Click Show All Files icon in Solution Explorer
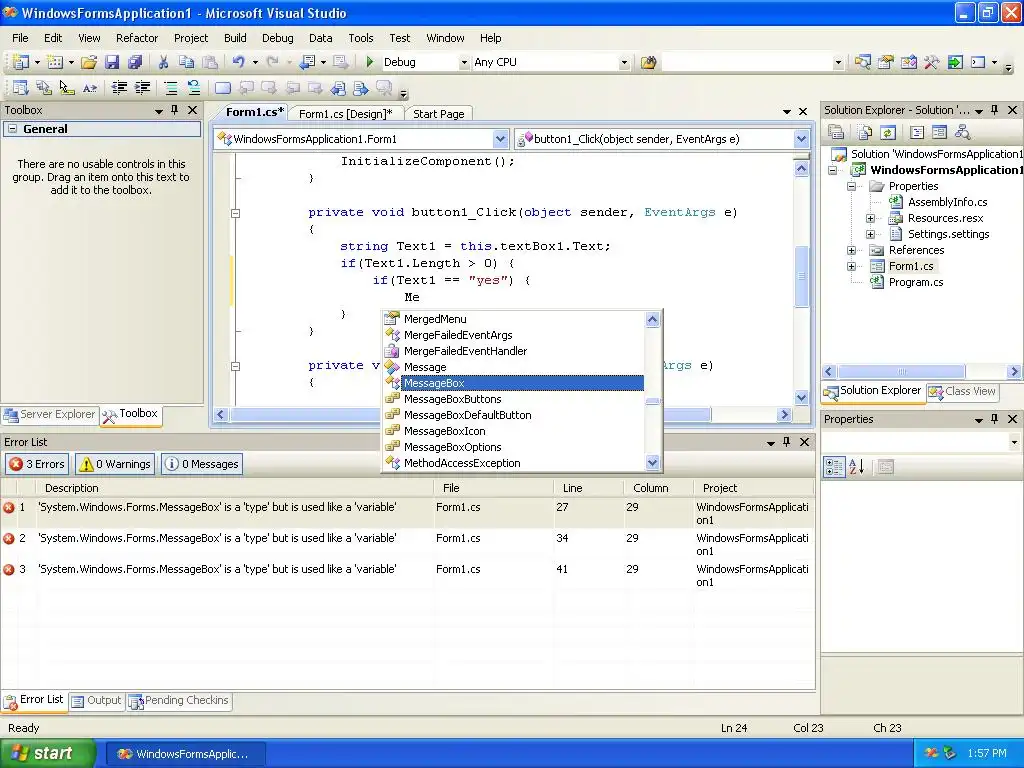Viewport: 1024px width, 768px height. point(865,133)
